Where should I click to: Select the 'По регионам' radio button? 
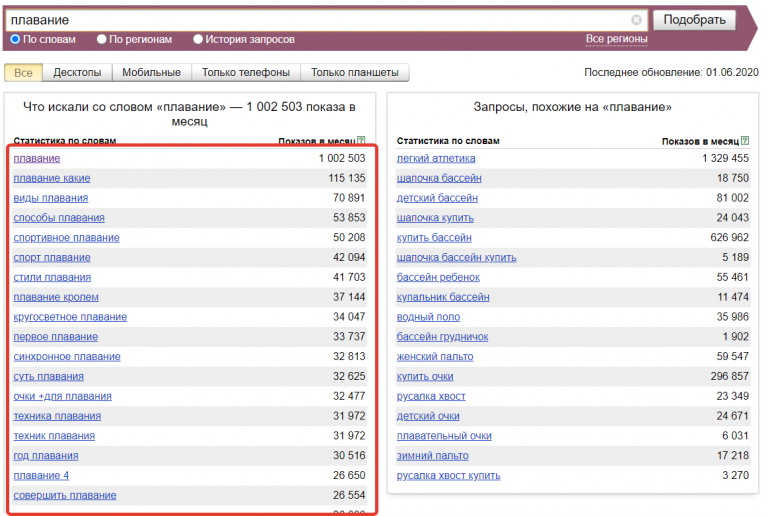tap(102, 39)
